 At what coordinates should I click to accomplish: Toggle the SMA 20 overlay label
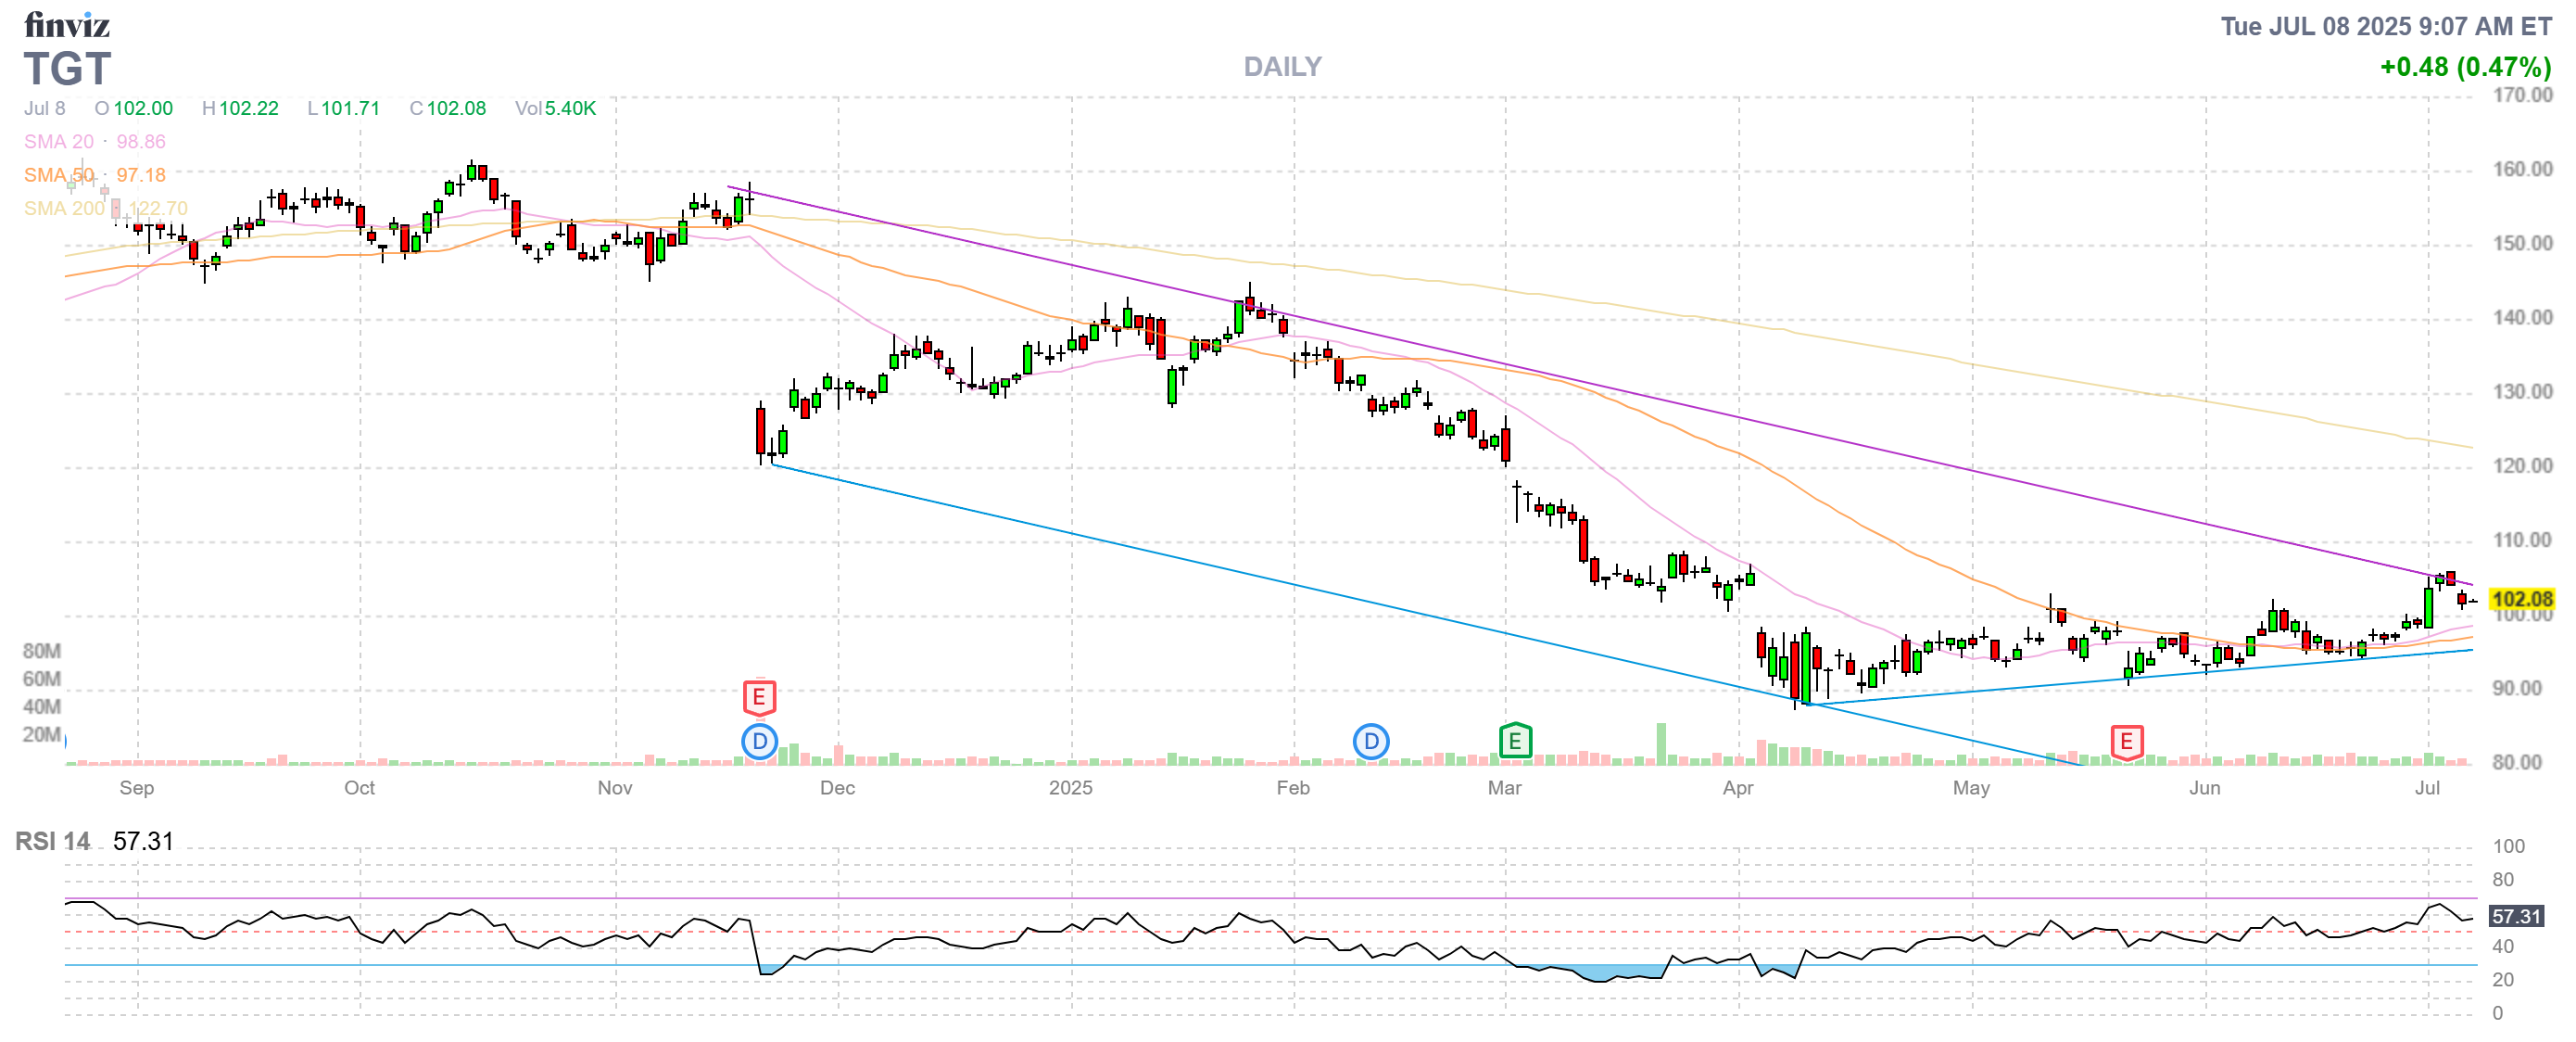tap(59, 141)
